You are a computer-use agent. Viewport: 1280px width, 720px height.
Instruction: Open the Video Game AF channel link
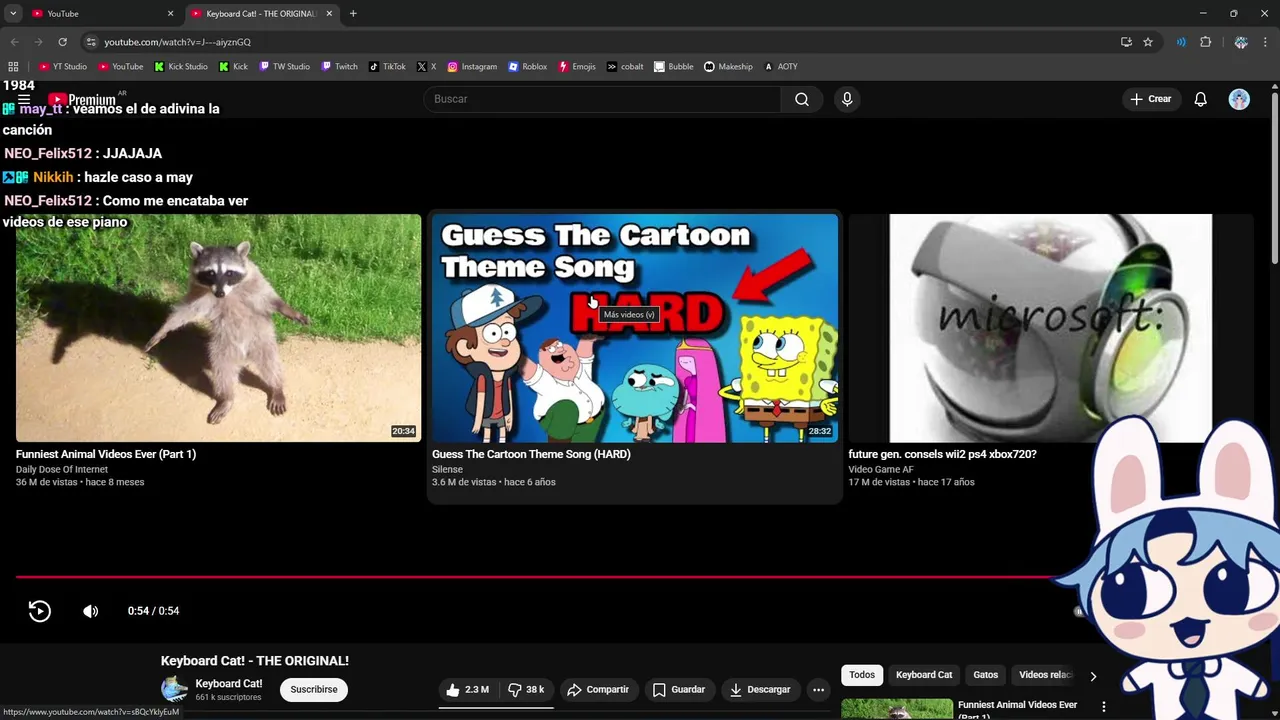coord(881,470)
